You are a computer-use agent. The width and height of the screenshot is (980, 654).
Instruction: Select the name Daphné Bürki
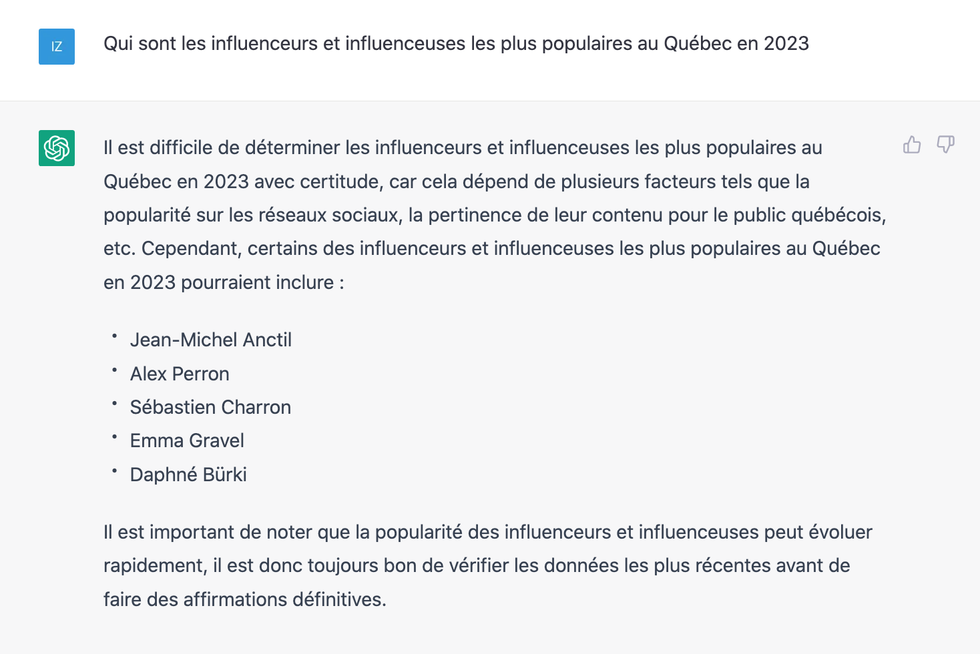pos(190,474)
